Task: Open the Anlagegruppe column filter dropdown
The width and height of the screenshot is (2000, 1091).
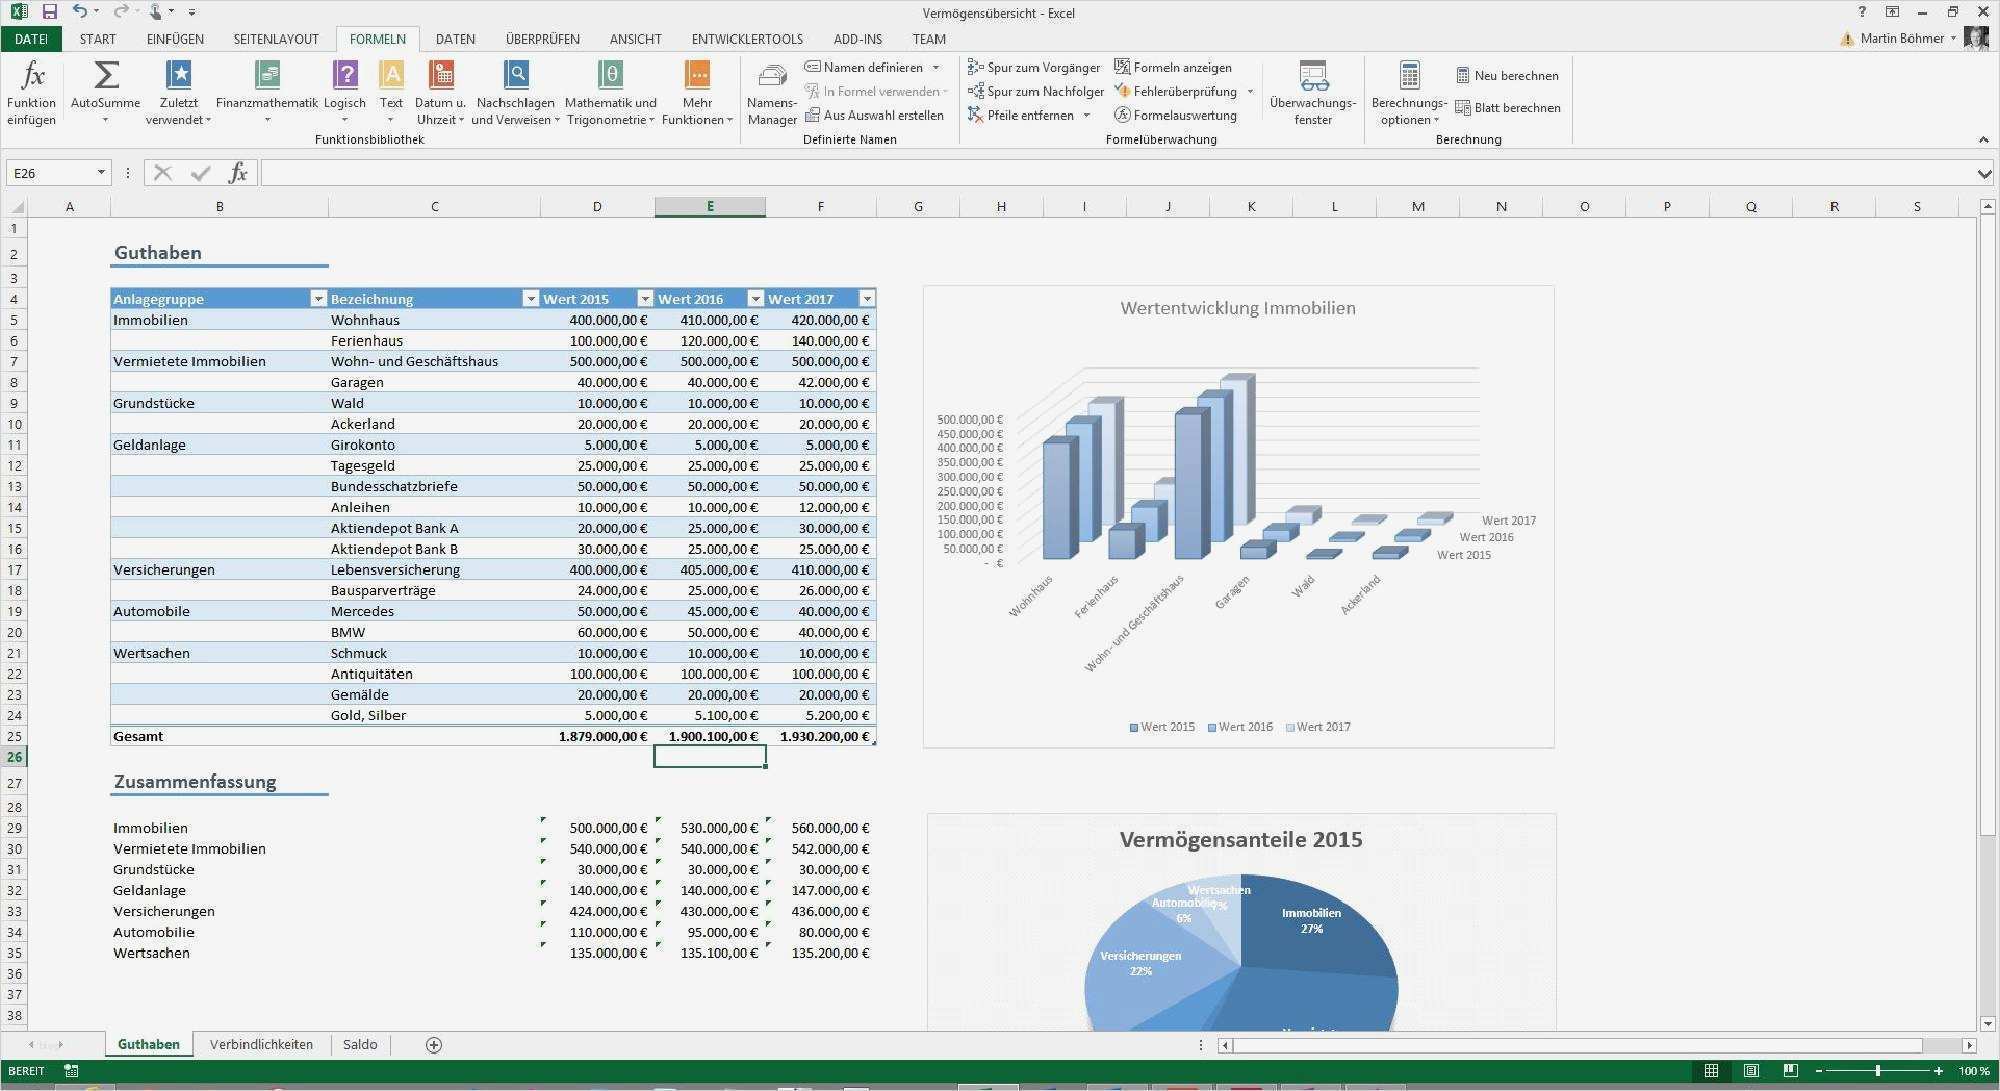Action: click(318, 299)
